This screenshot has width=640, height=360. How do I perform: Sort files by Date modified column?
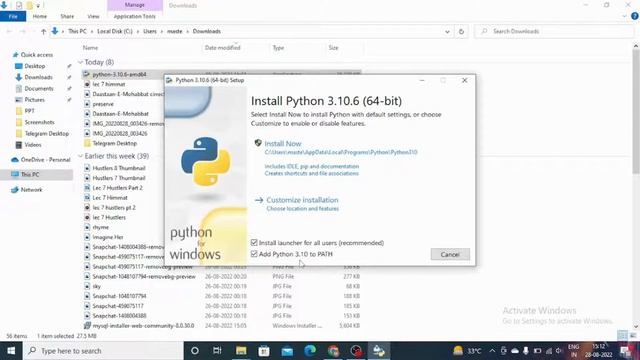[222, 48]
